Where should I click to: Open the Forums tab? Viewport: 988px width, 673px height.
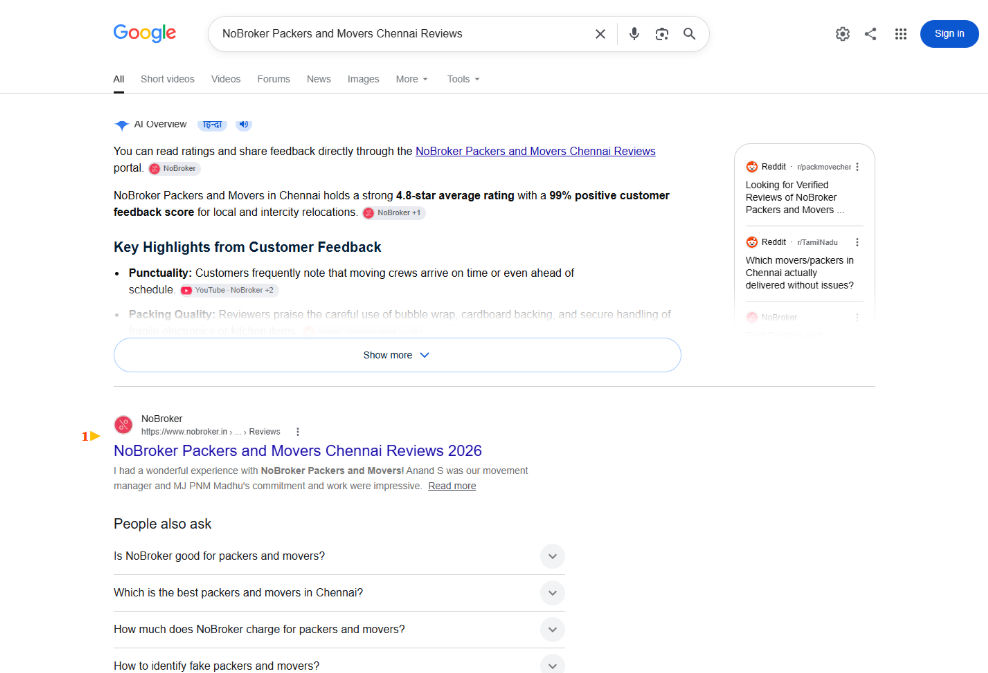[x=273, y=79]
